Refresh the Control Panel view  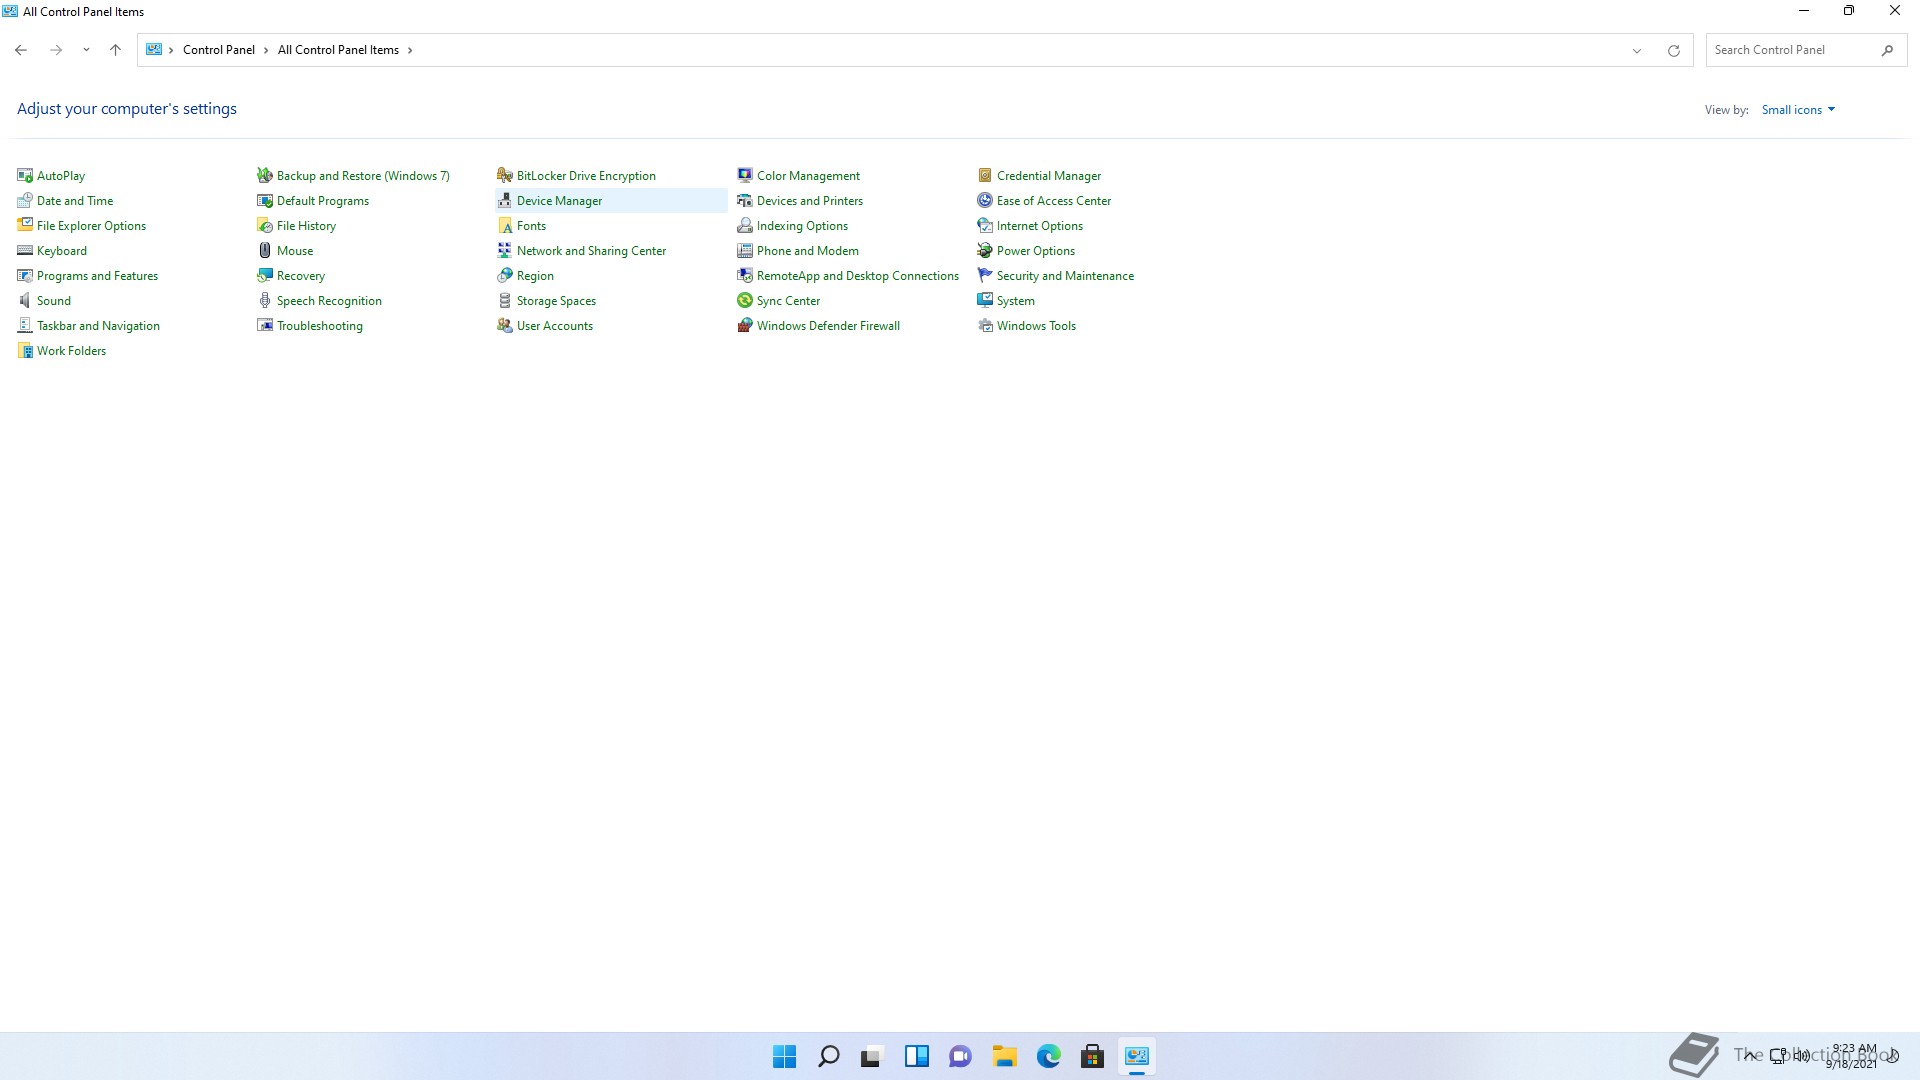pos(1673,50)
